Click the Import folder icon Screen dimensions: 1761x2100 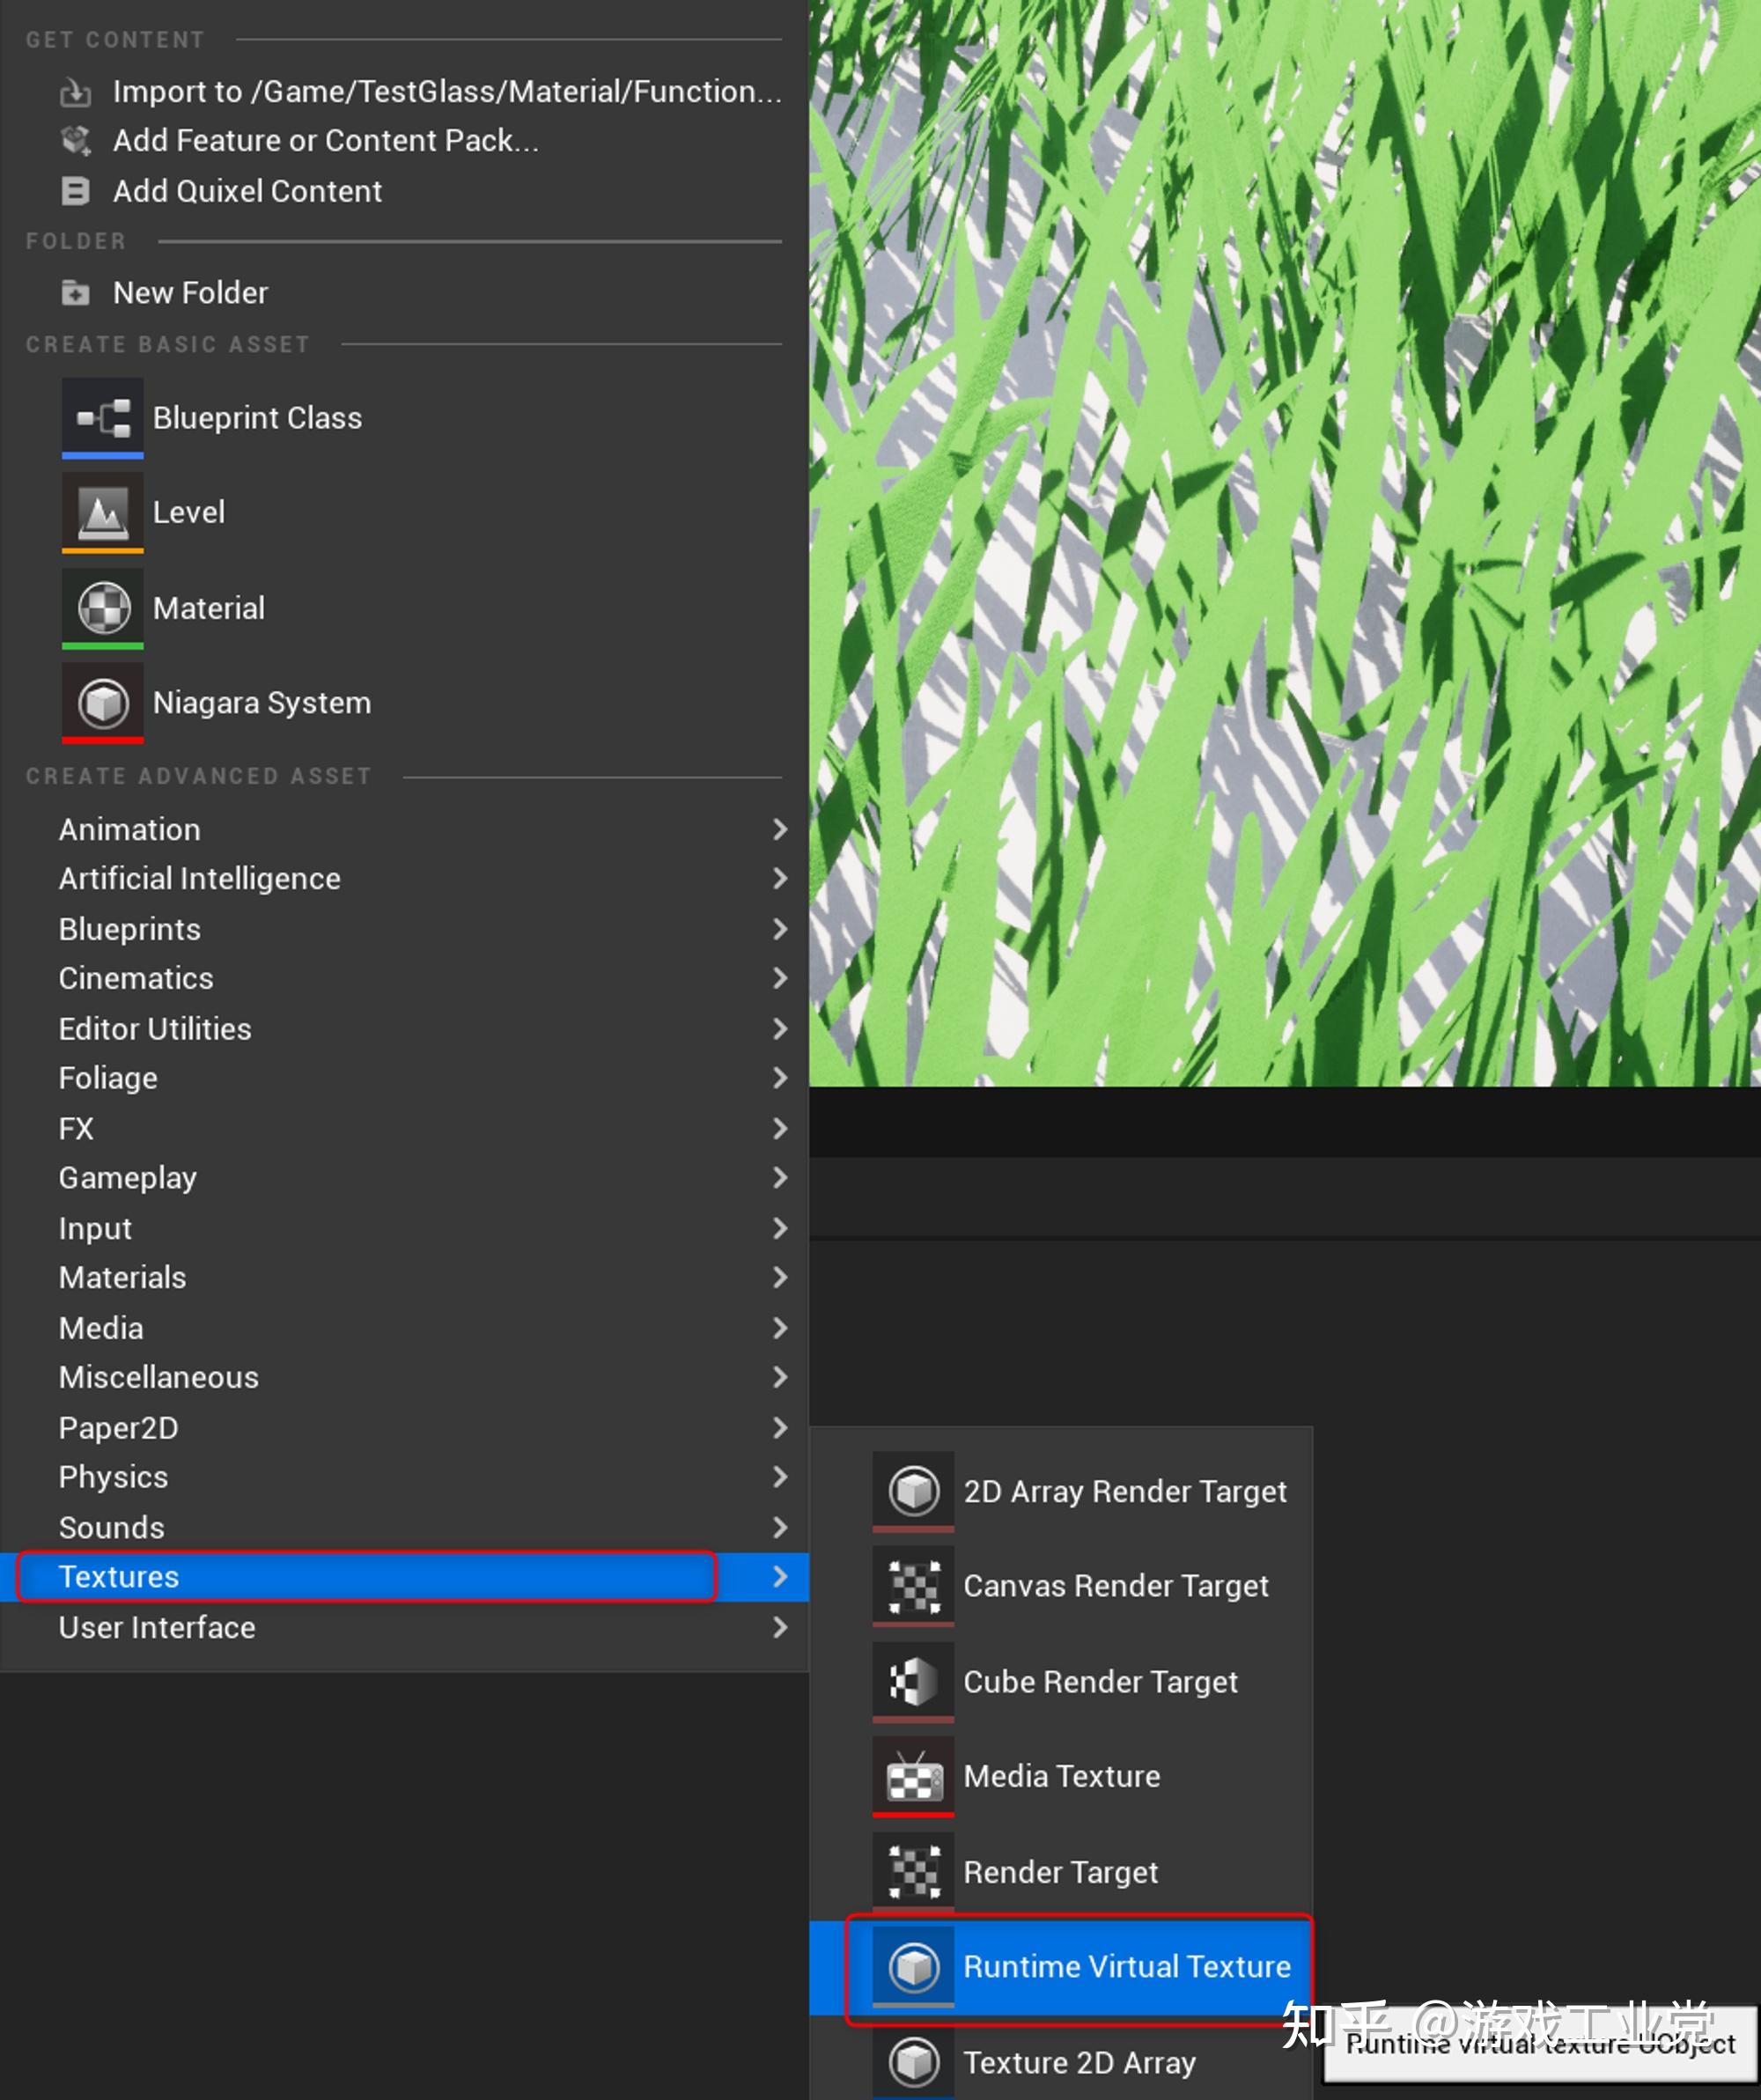[75, 91]
